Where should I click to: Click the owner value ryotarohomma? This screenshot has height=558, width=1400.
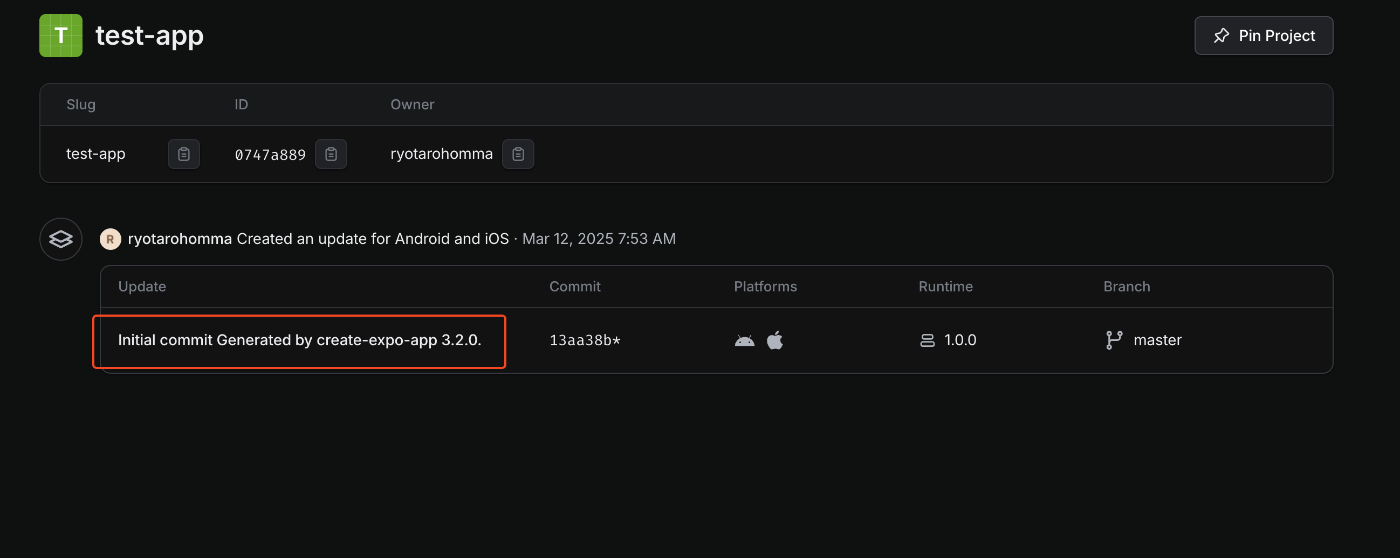442,154
